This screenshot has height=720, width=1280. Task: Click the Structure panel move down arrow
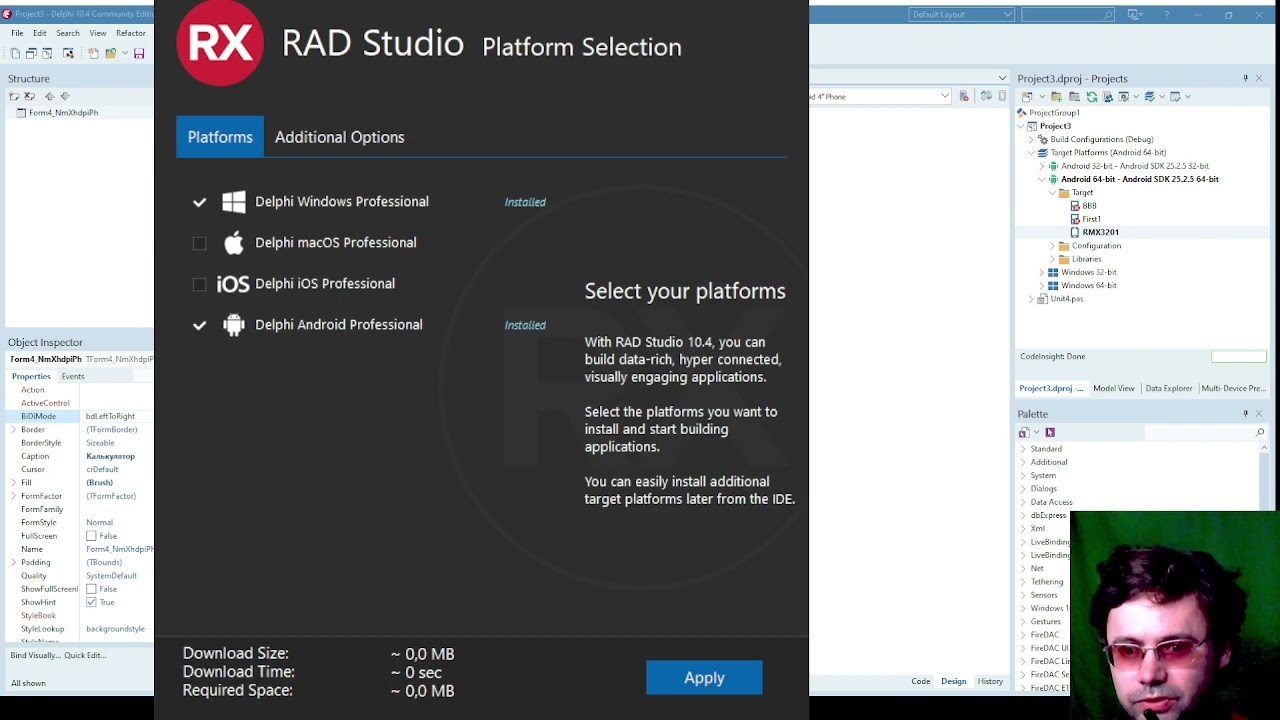(x=65, y=96)
